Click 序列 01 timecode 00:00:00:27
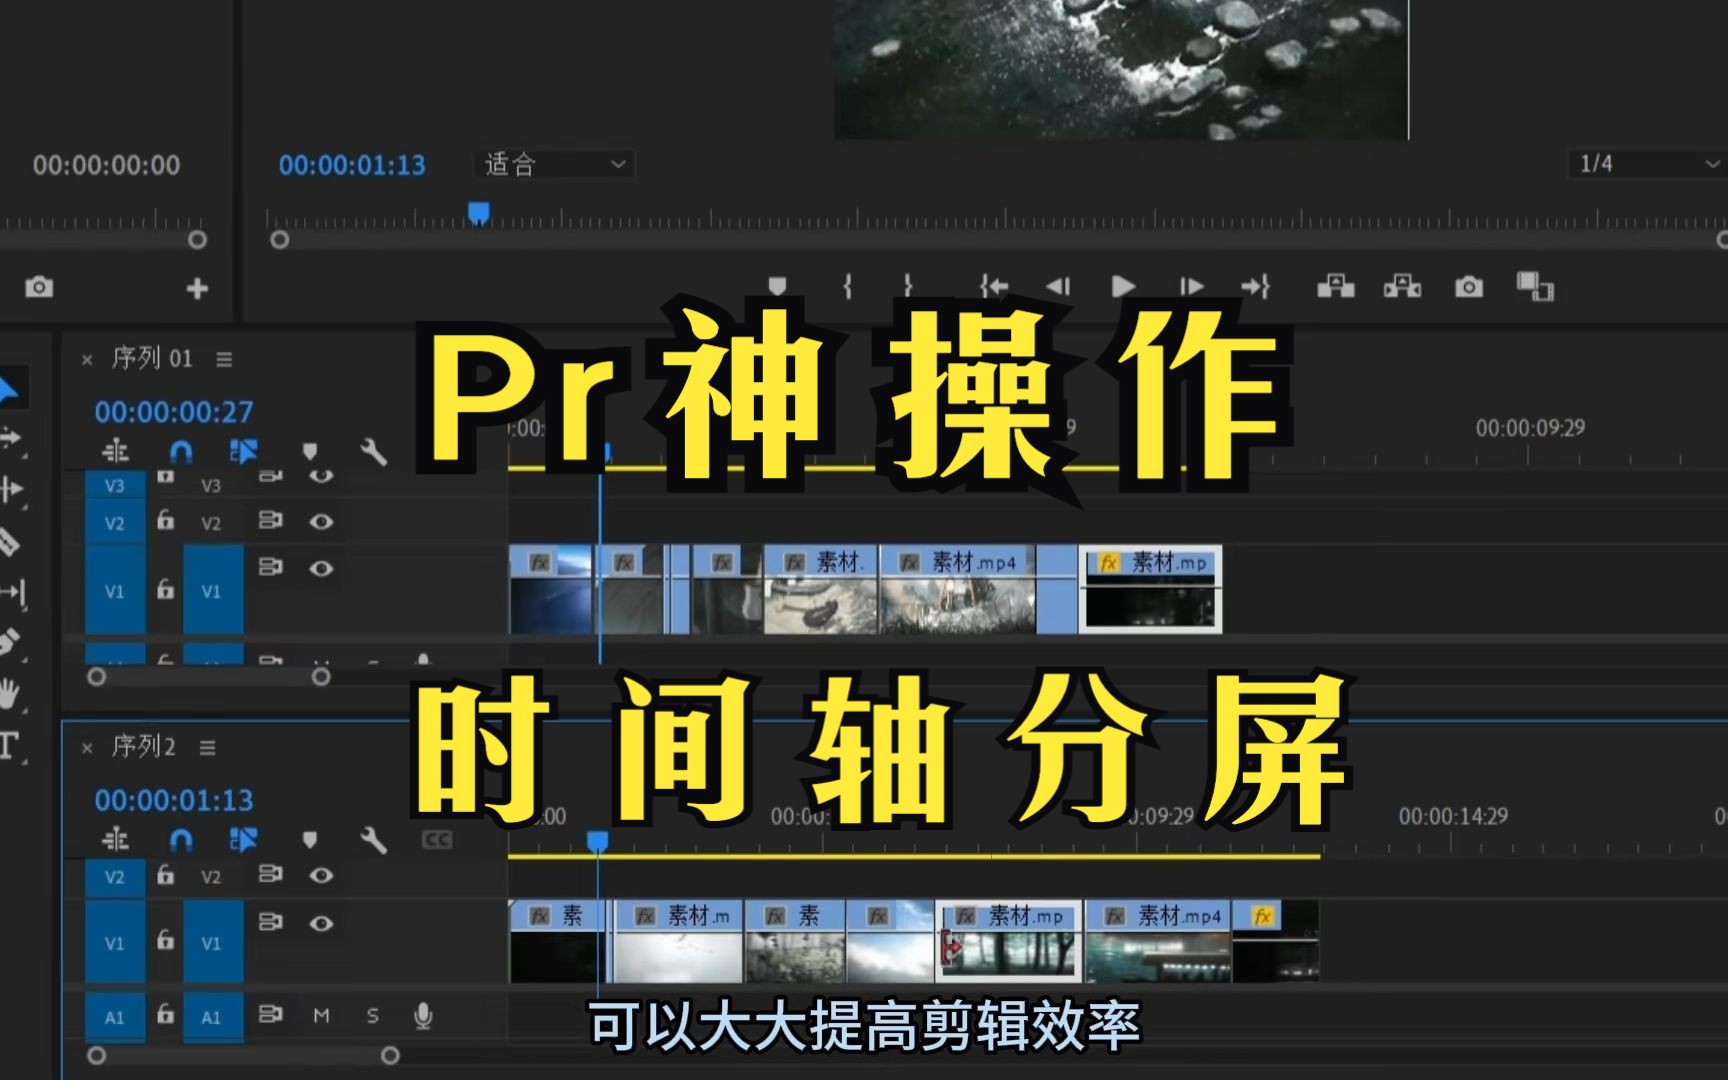 174,412
